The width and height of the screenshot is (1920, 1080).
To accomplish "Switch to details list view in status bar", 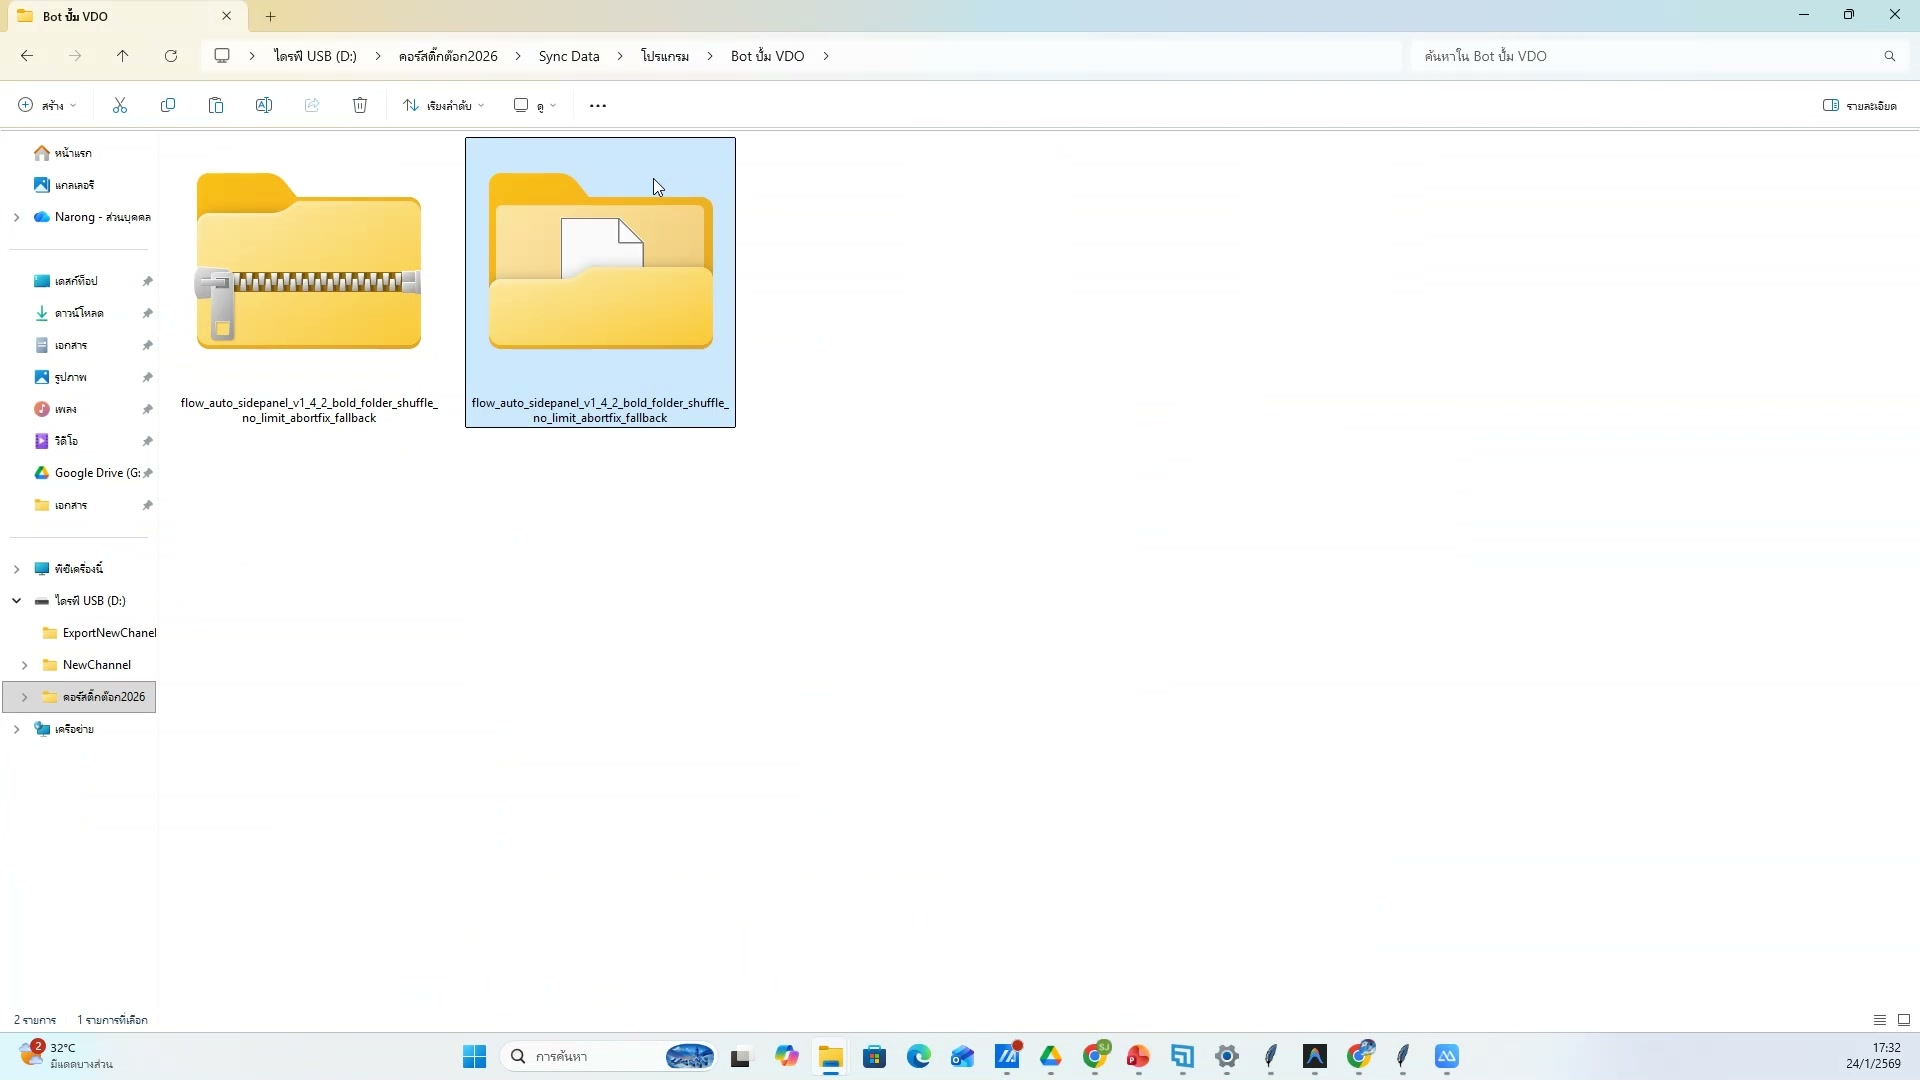I will pos(1880,1020).
